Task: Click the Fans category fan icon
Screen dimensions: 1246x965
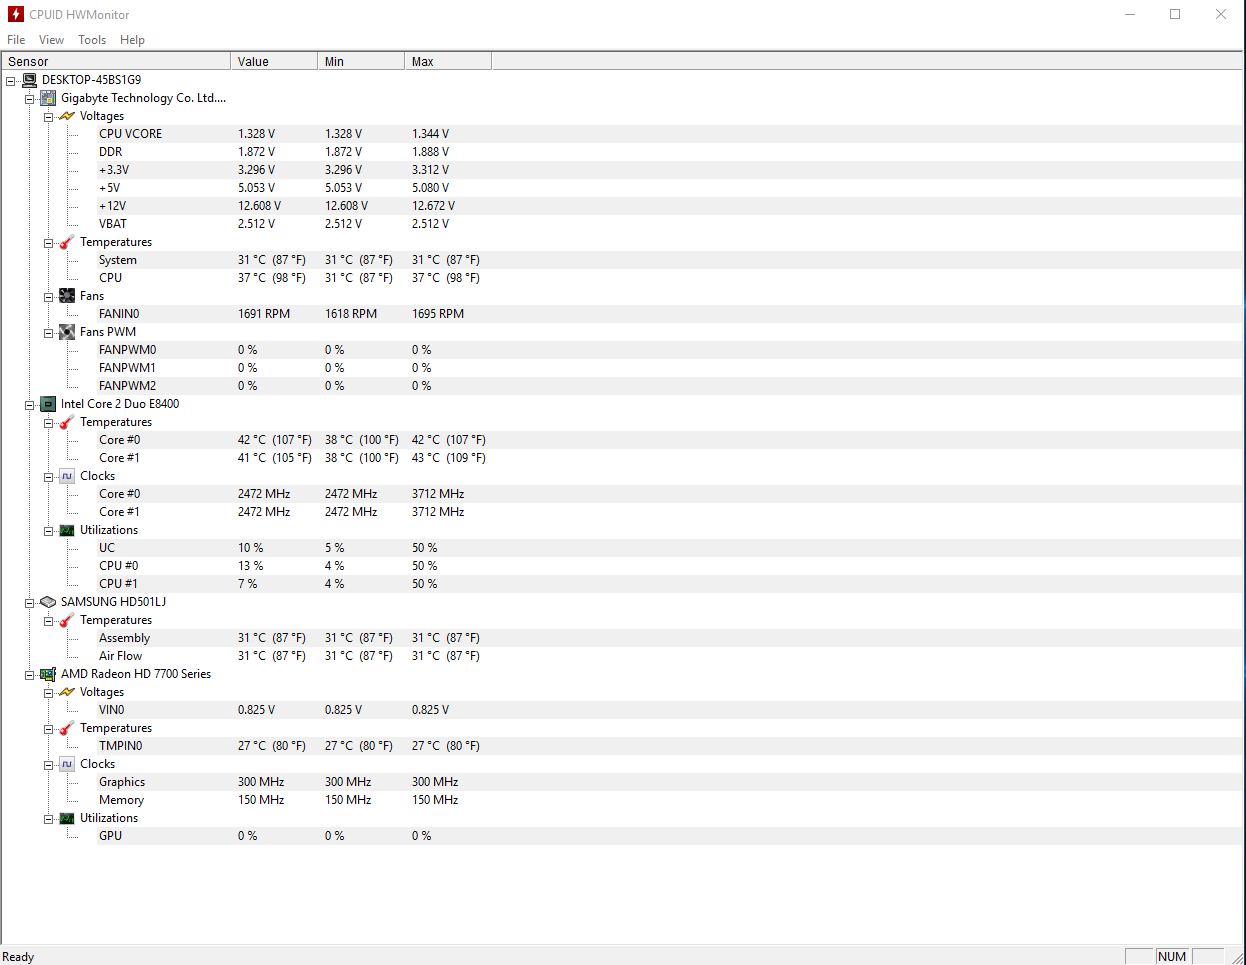Action: click(67, 296)
